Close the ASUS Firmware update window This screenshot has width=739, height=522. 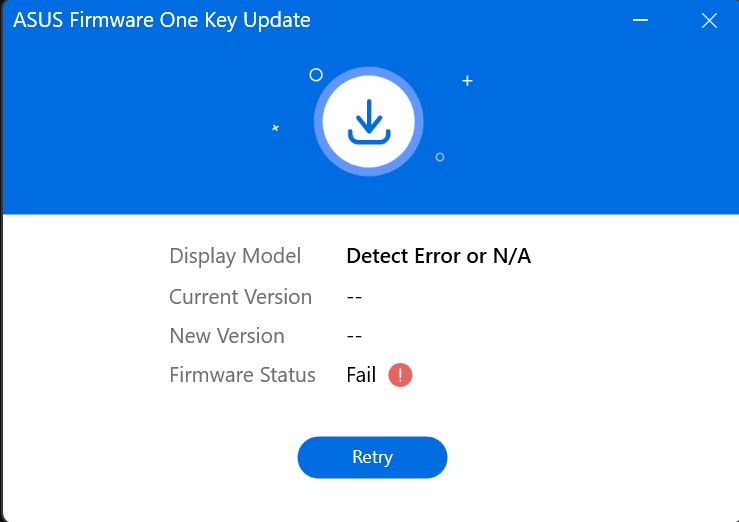tap(709, 21)
